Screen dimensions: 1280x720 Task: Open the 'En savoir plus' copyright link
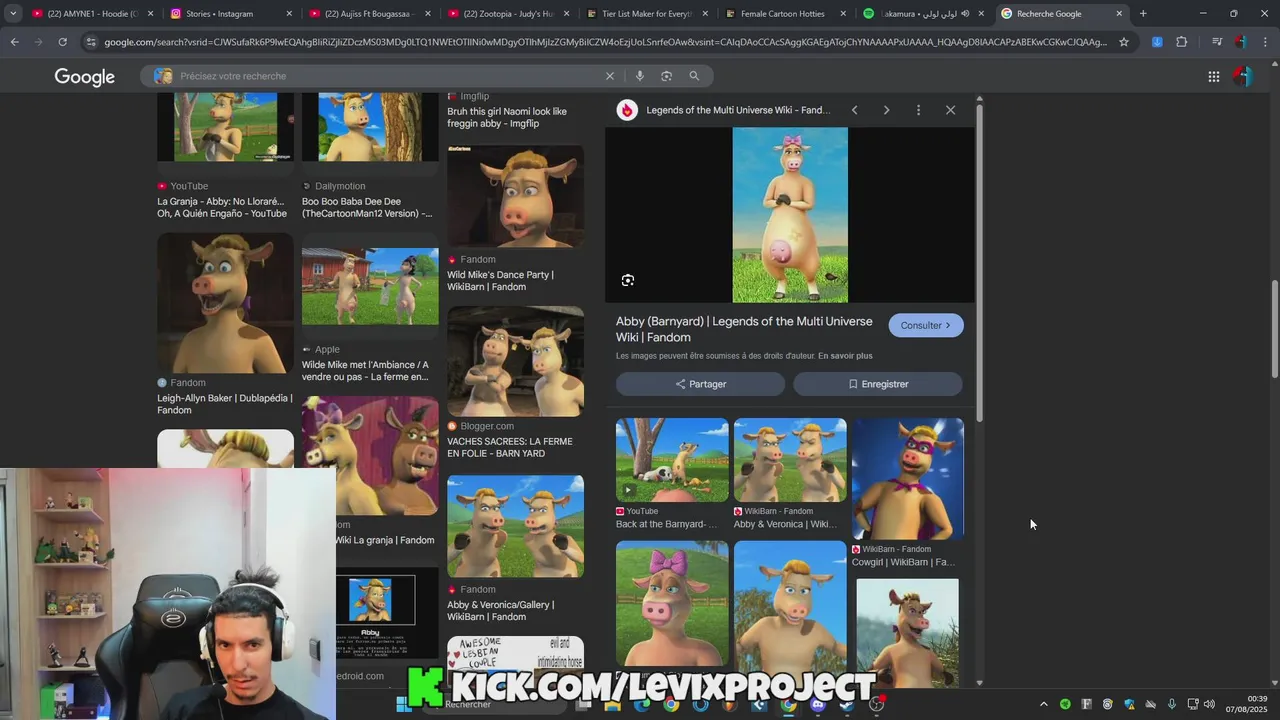pos(845,356)
